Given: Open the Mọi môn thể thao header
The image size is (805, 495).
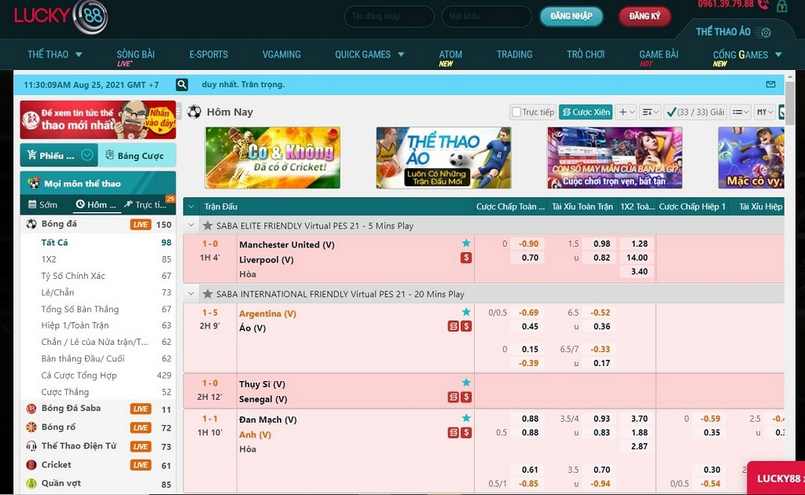Looking at the screenshot, I should (98, 183).
